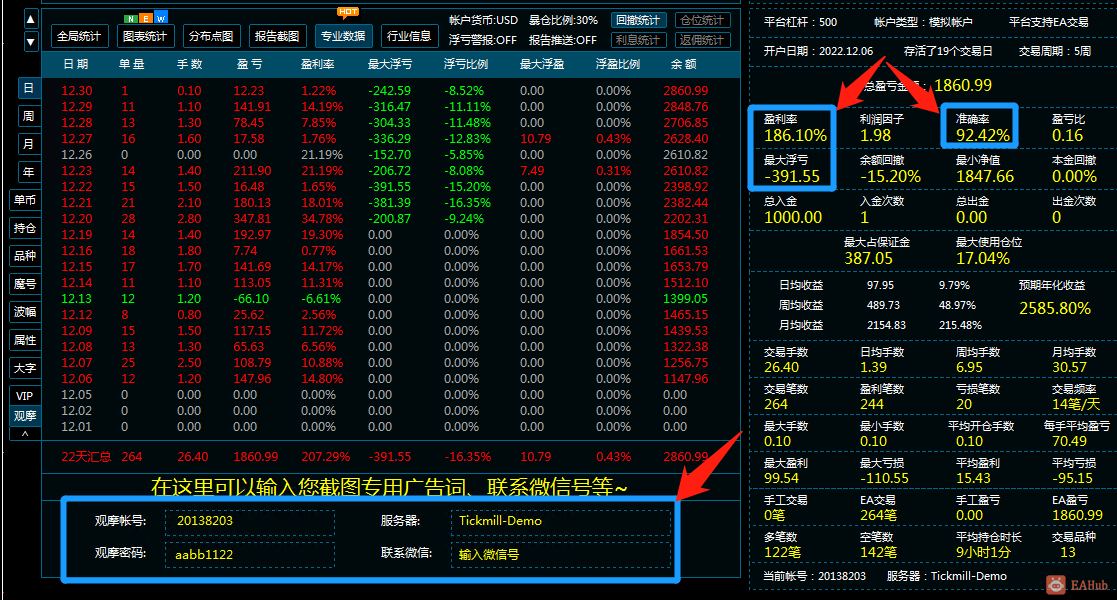Click the 大字 sidebar button

click(x=25, y=368)
